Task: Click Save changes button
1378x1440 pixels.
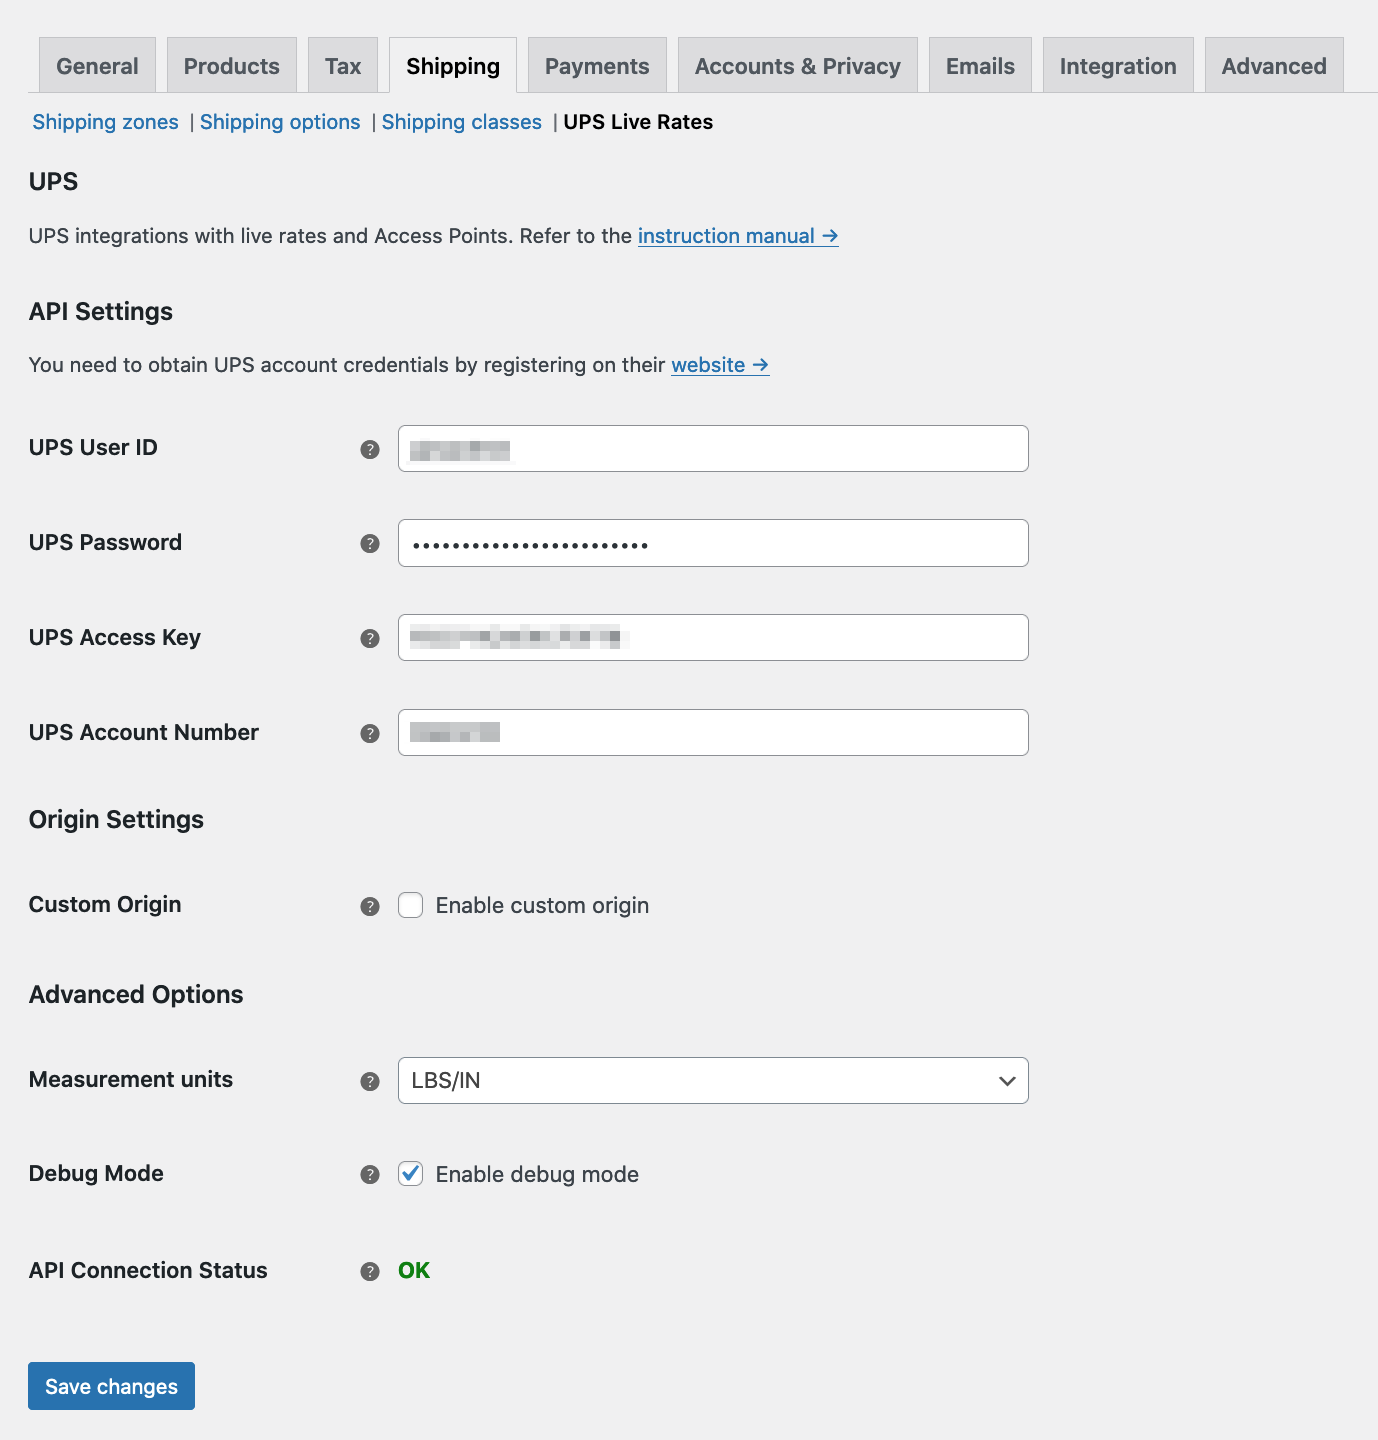Action: point(111,1386)
